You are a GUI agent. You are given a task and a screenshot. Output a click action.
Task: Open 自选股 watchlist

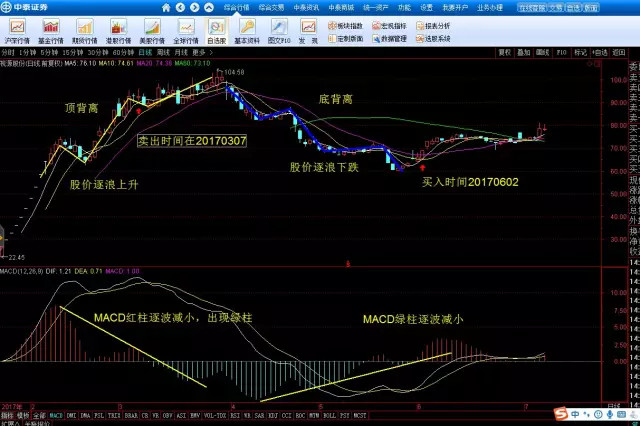tap(216, 31)
